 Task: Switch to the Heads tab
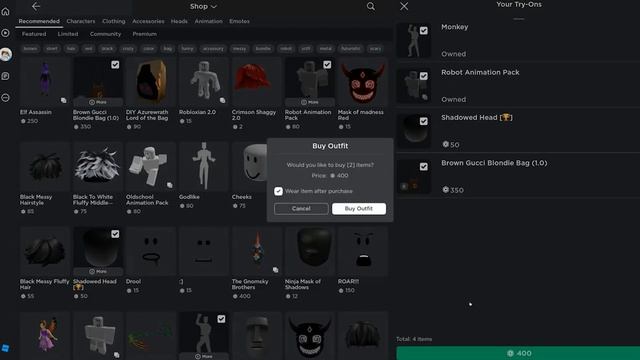click(x=179, y=21)
